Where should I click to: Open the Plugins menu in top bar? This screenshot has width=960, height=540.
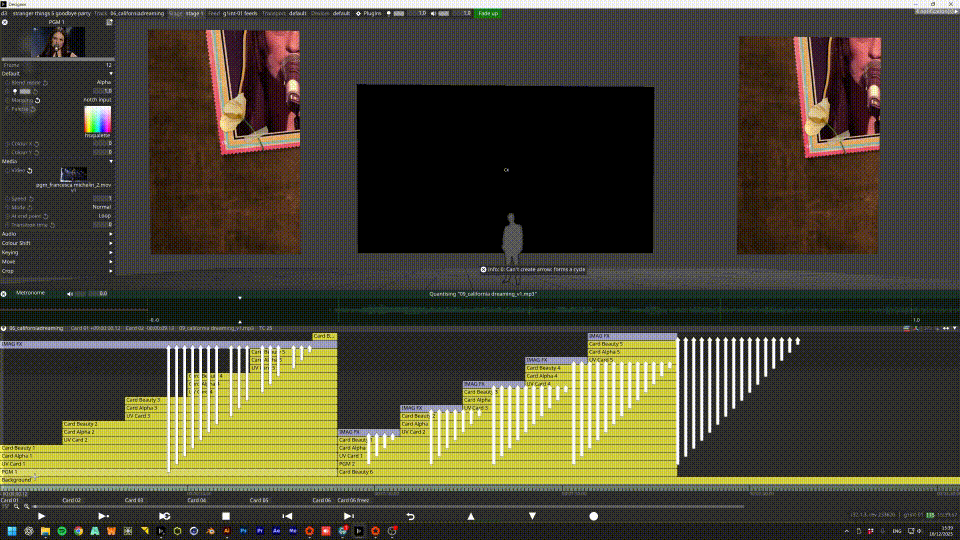[x=369, y=13]
